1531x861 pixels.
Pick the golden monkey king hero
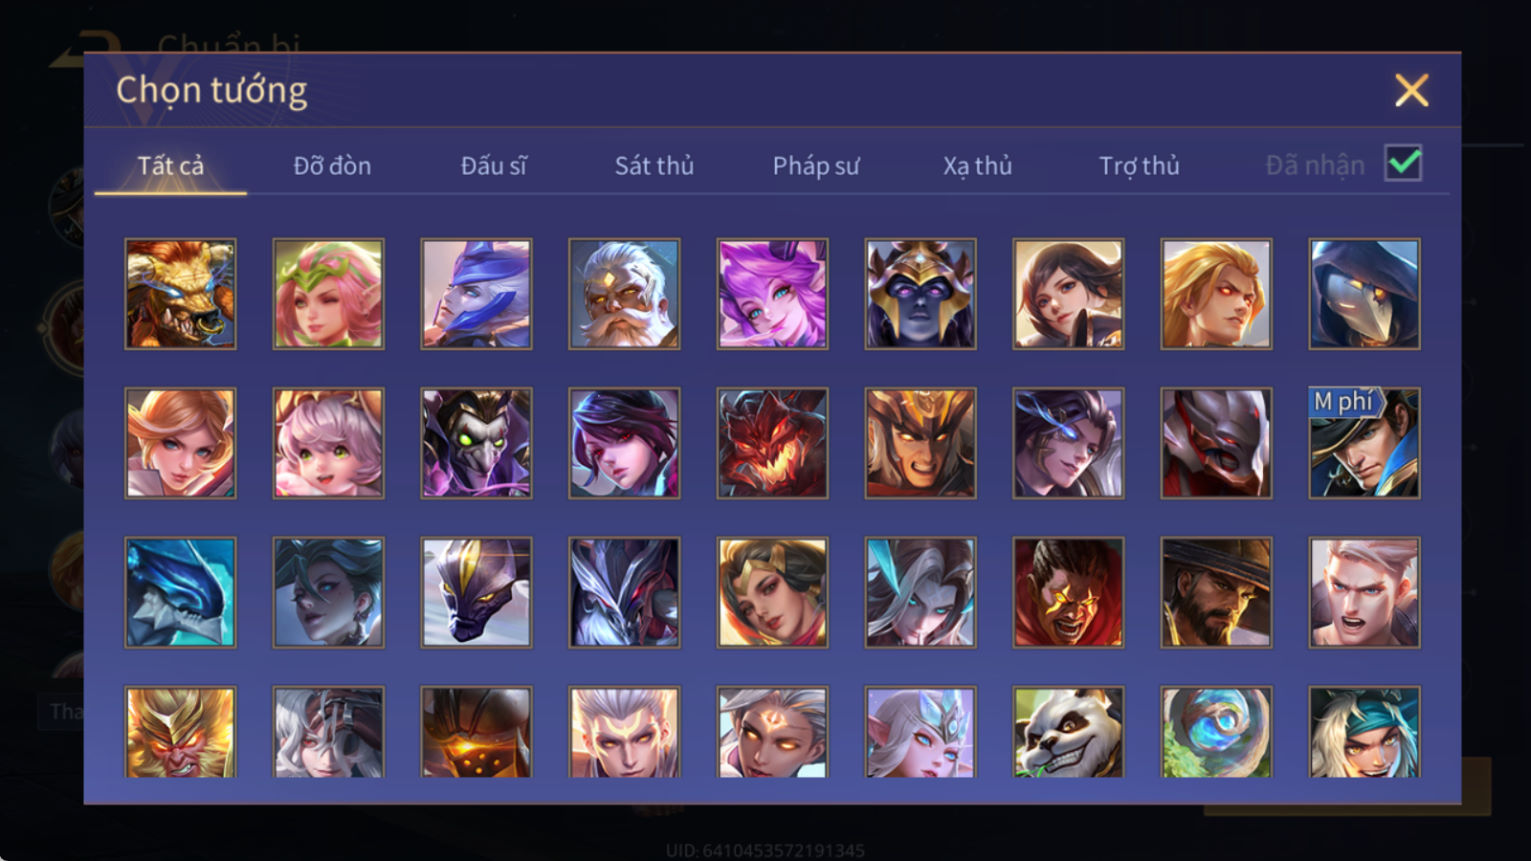(x=181, y=732)
